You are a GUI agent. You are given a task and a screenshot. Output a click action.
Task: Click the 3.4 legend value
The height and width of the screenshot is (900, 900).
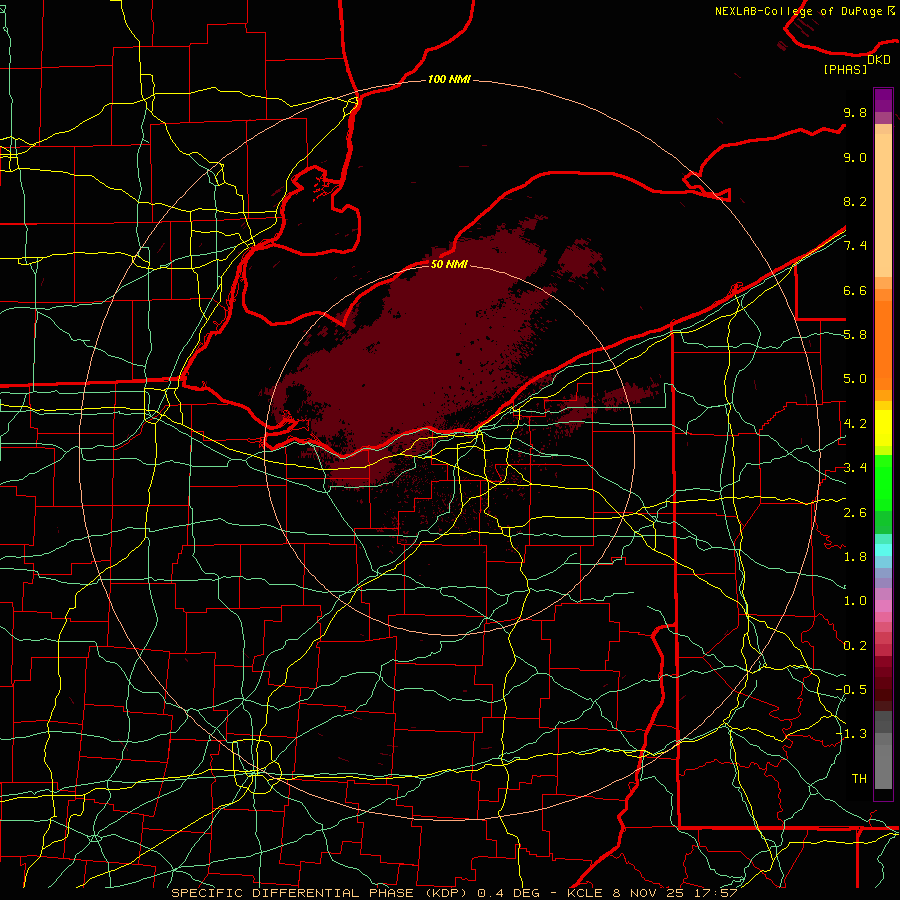tap(855, 467)
